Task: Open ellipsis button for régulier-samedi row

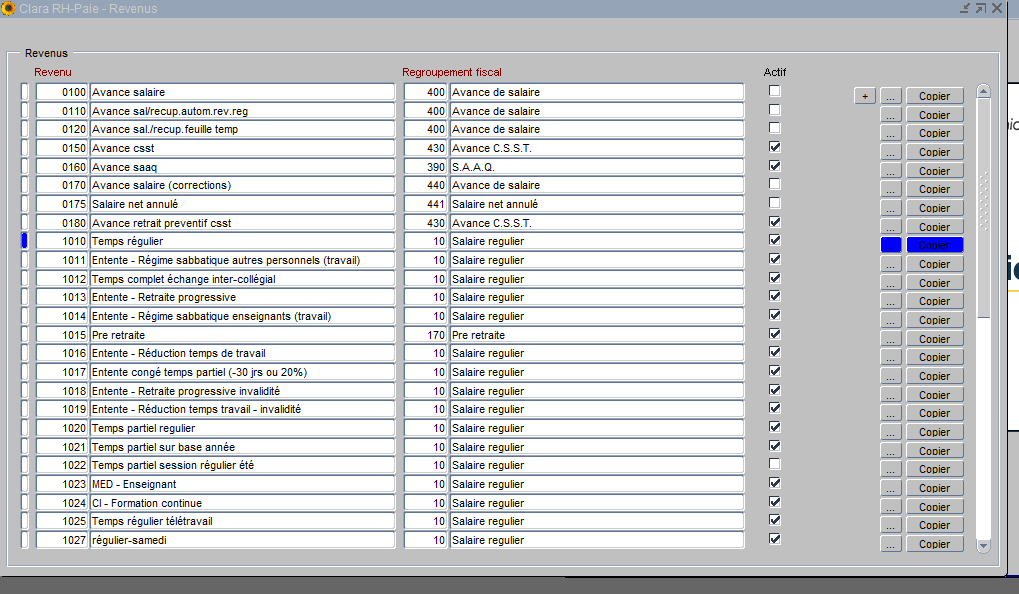Action: click(x=891, y=544)
